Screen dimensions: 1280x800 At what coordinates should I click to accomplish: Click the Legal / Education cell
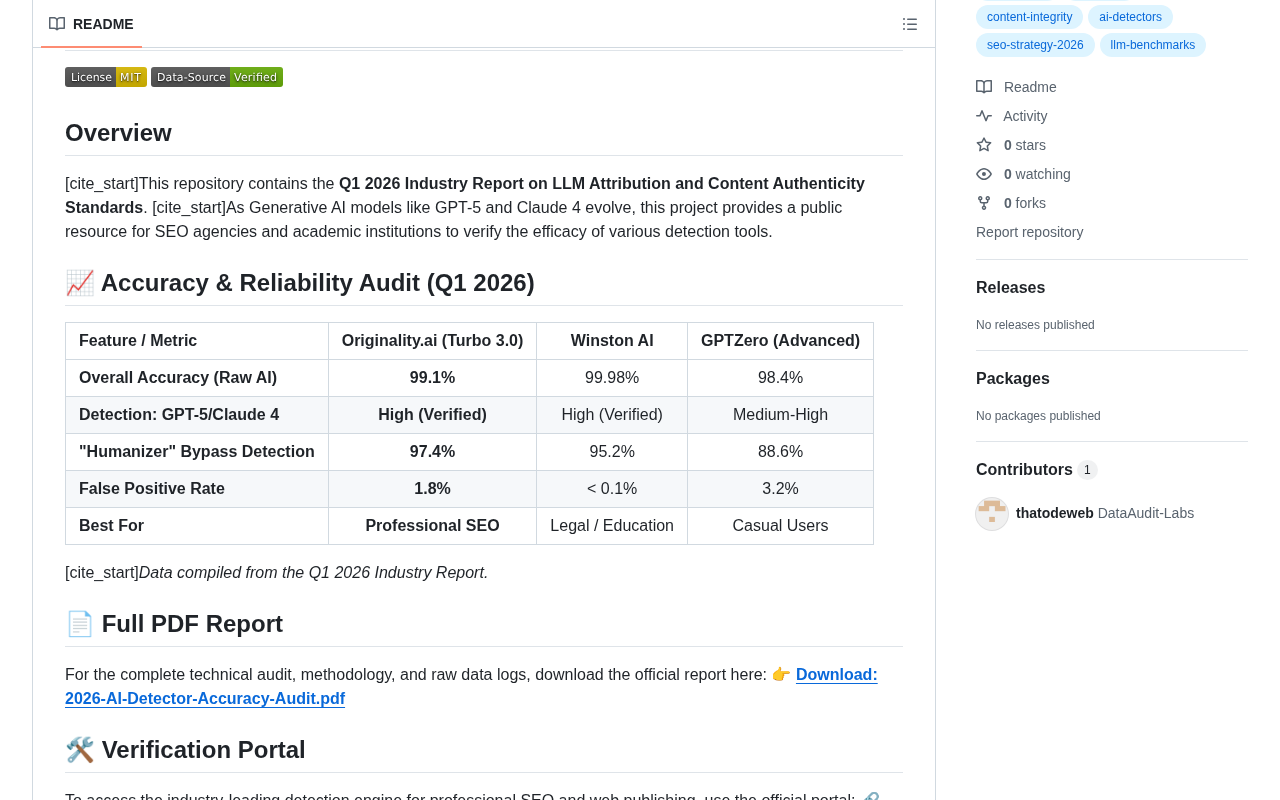click(x=612, y=526)
